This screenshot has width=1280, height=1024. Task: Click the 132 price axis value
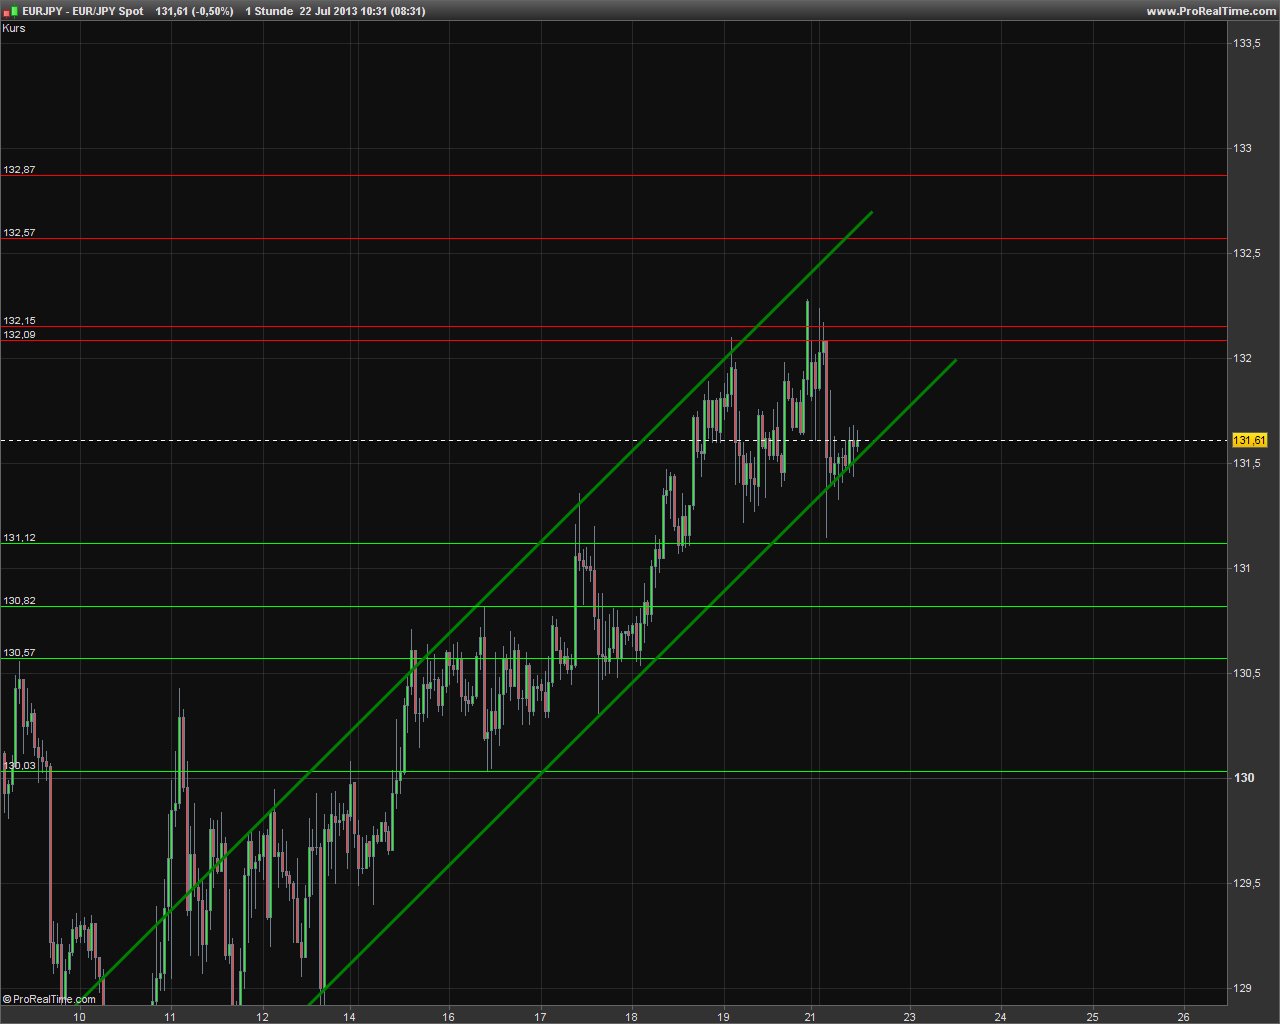[1242, 358]
